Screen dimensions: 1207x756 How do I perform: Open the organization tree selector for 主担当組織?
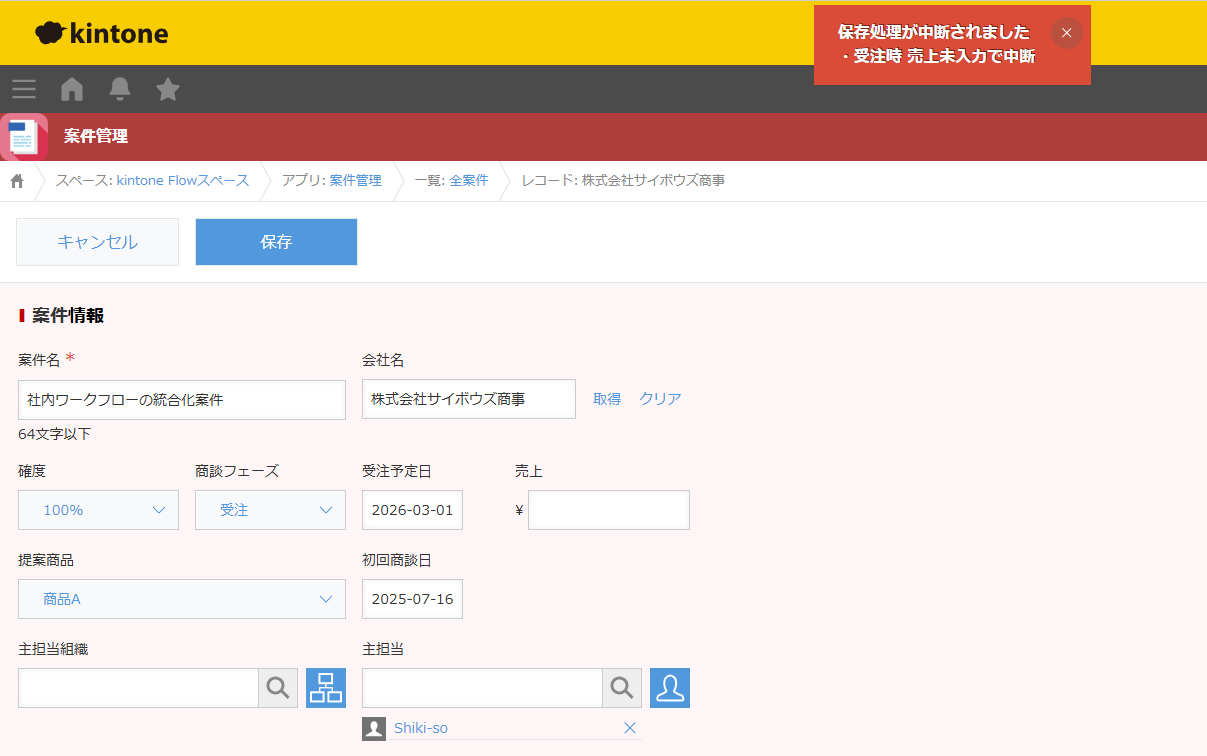(x=325, y=688)
